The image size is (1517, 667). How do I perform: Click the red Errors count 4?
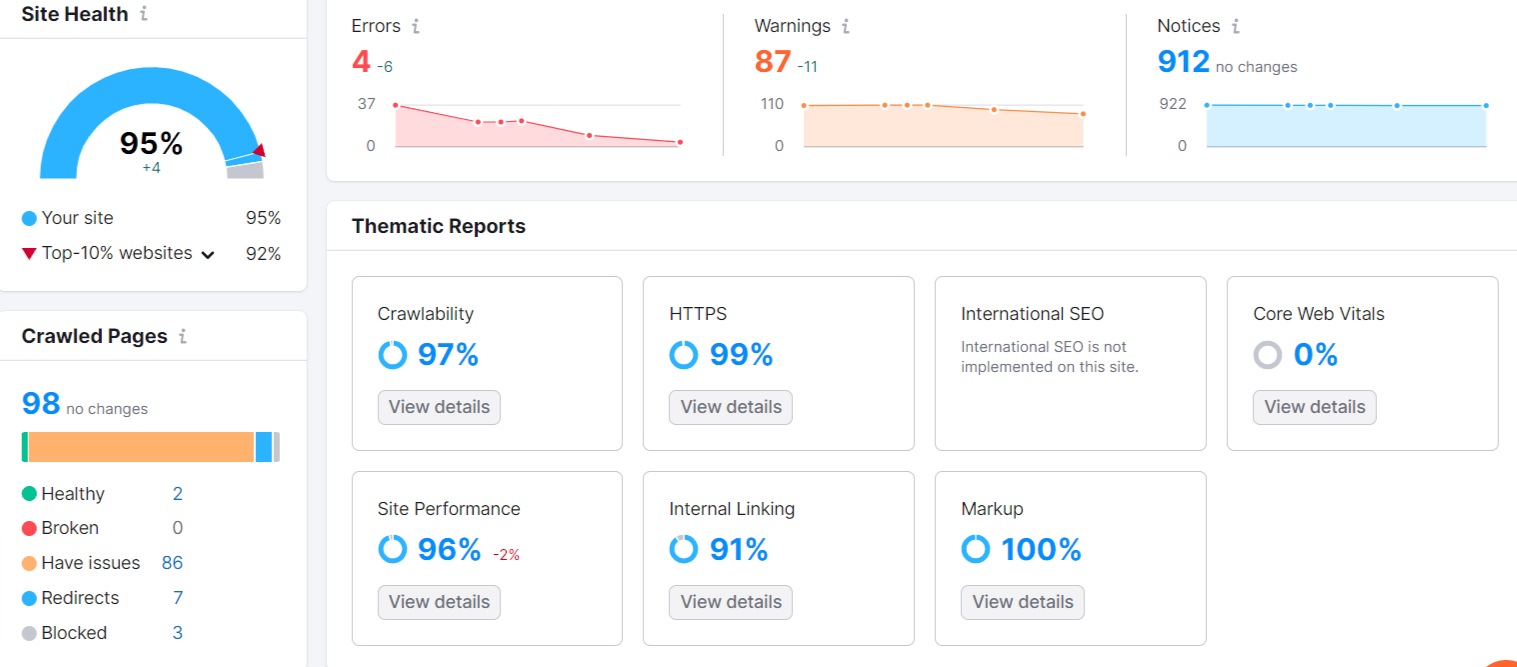[361, 62]
